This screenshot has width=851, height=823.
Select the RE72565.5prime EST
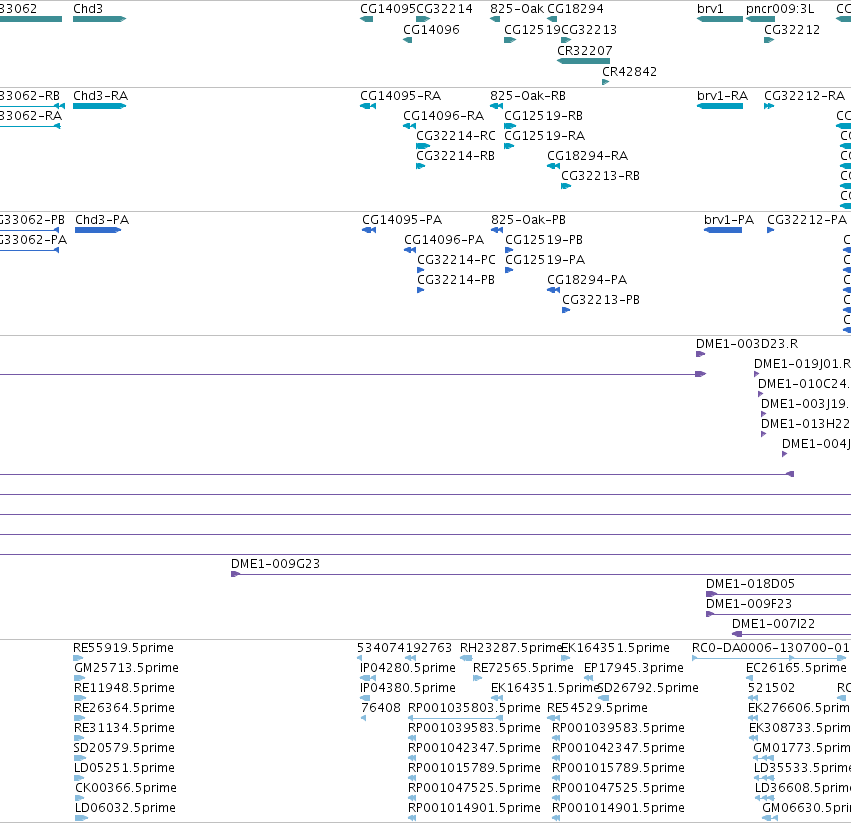click(x=478, y=679)
